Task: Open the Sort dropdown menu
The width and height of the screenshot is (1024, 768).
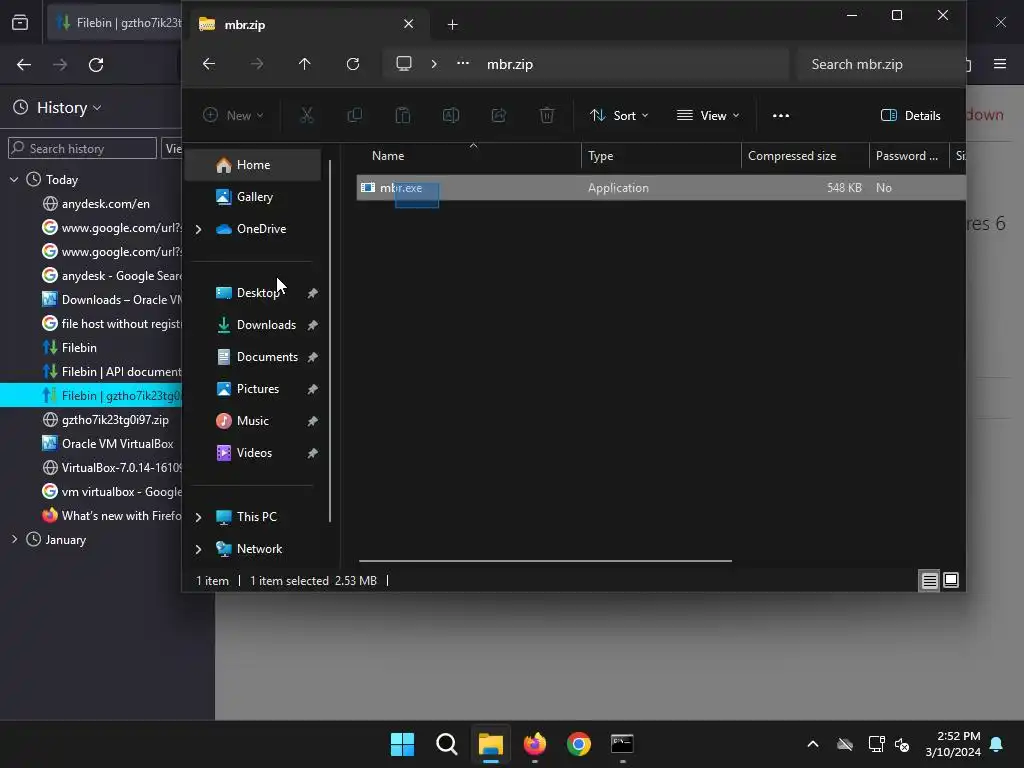Action: pyautogui.click(x=619, y=116)
